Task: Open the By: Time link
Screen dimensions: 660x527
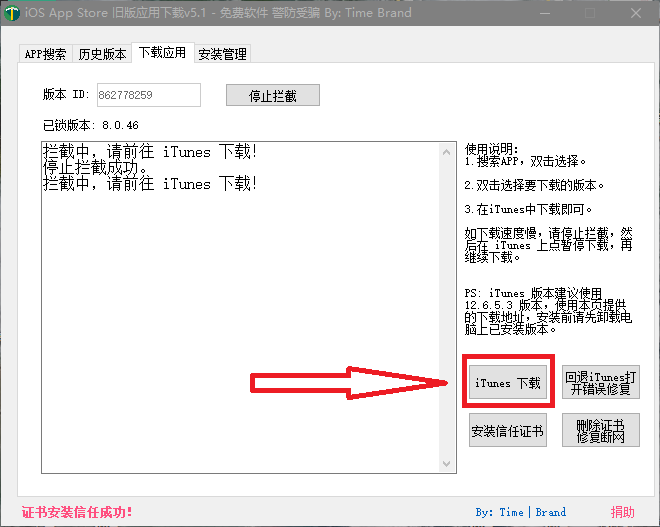Action: 499,512
